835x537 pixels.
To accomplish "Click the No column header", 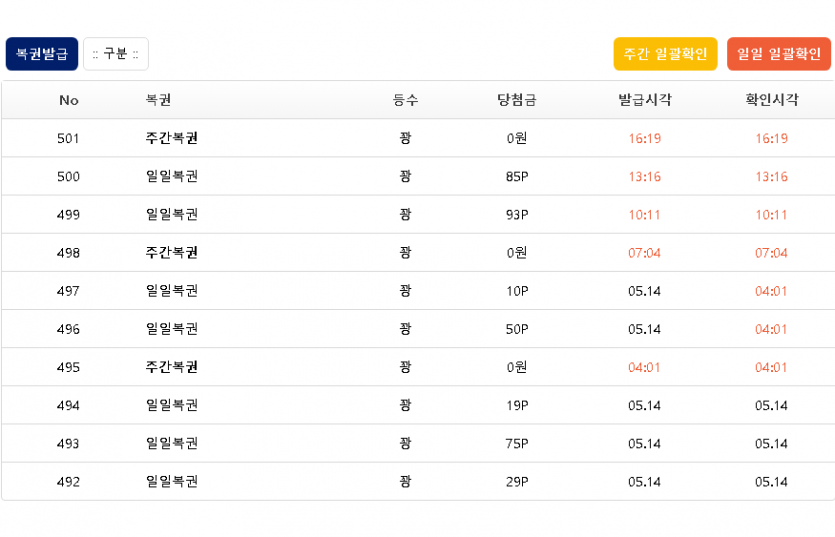I will (68, 100).
